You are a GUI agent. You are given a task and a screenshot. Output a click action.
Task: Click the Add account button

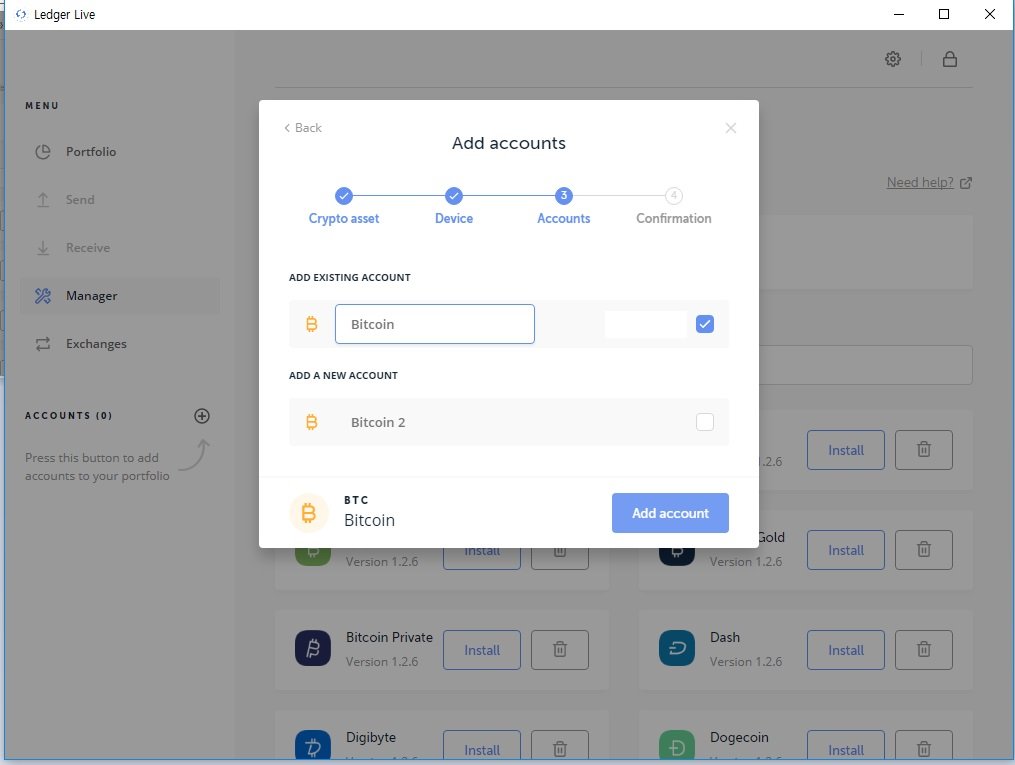670,513
